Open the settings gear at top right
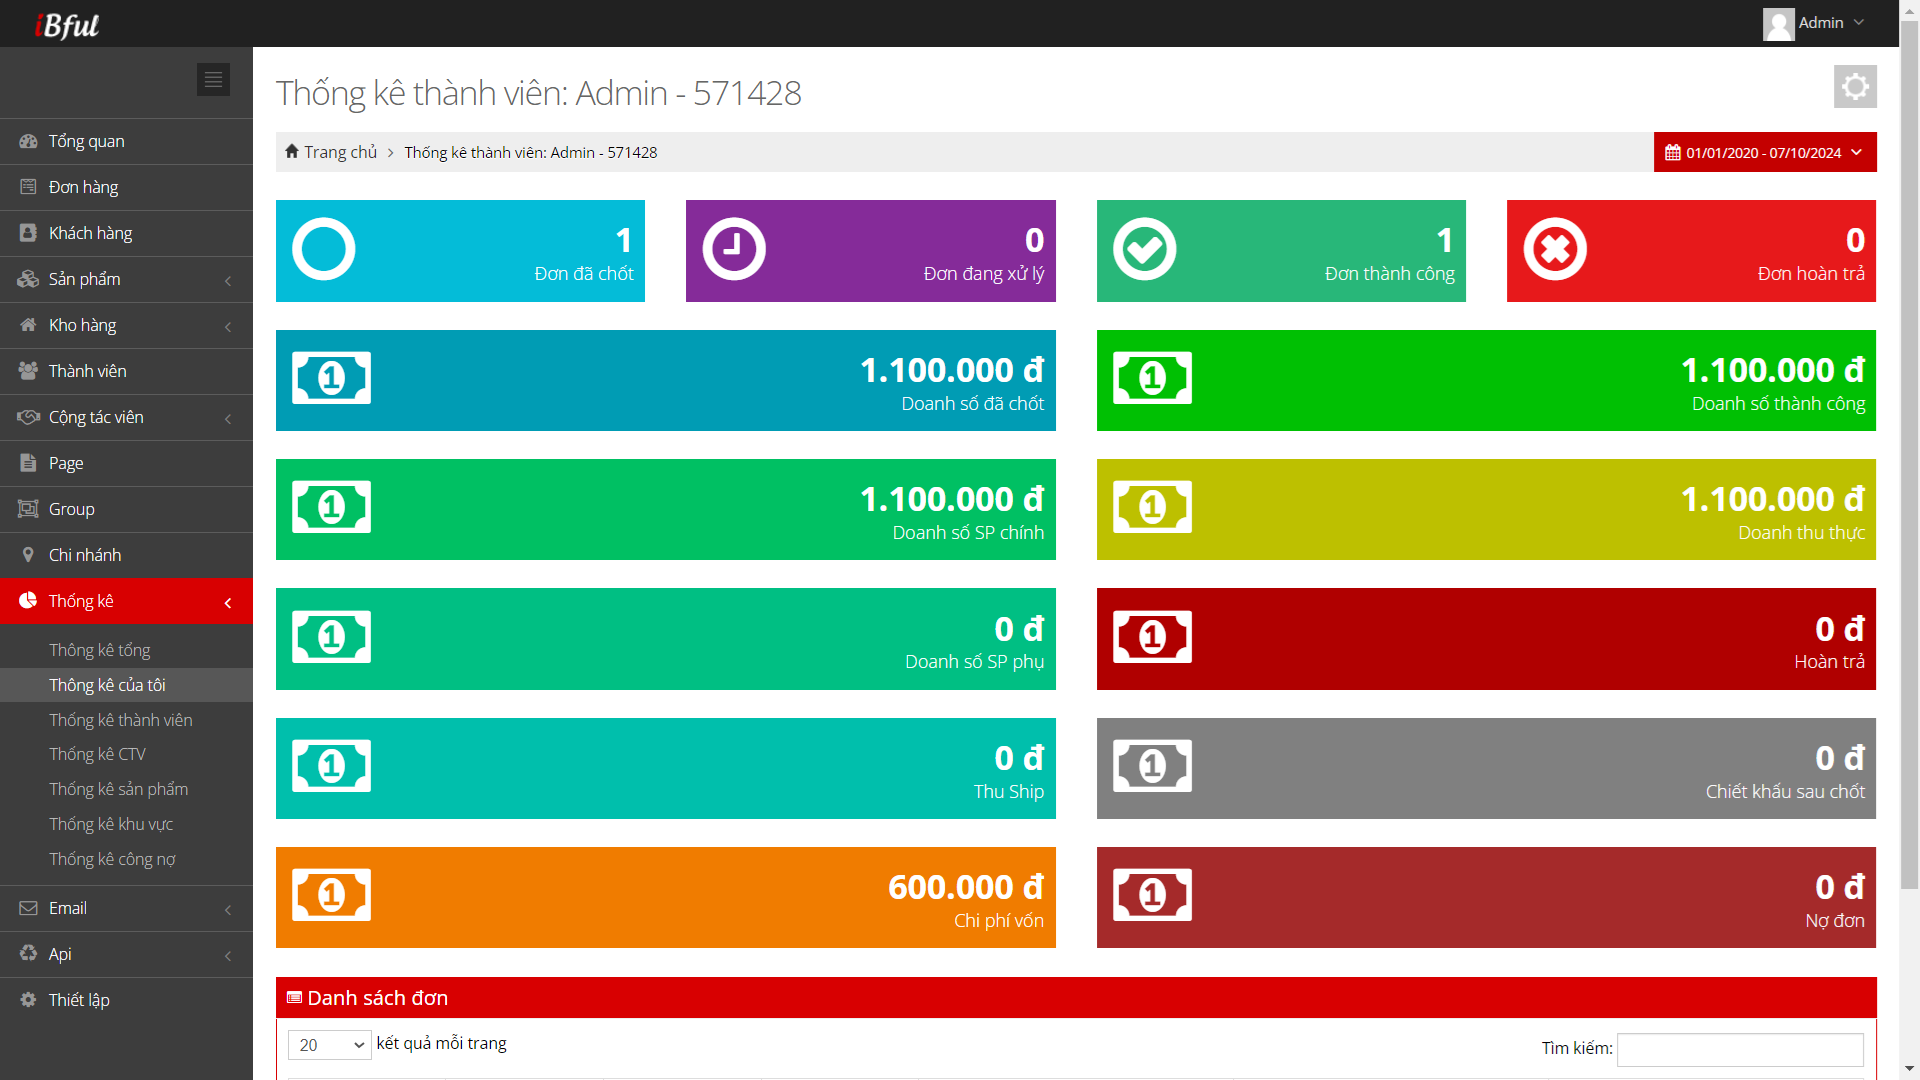1920x1080 pixels. 1855,87
